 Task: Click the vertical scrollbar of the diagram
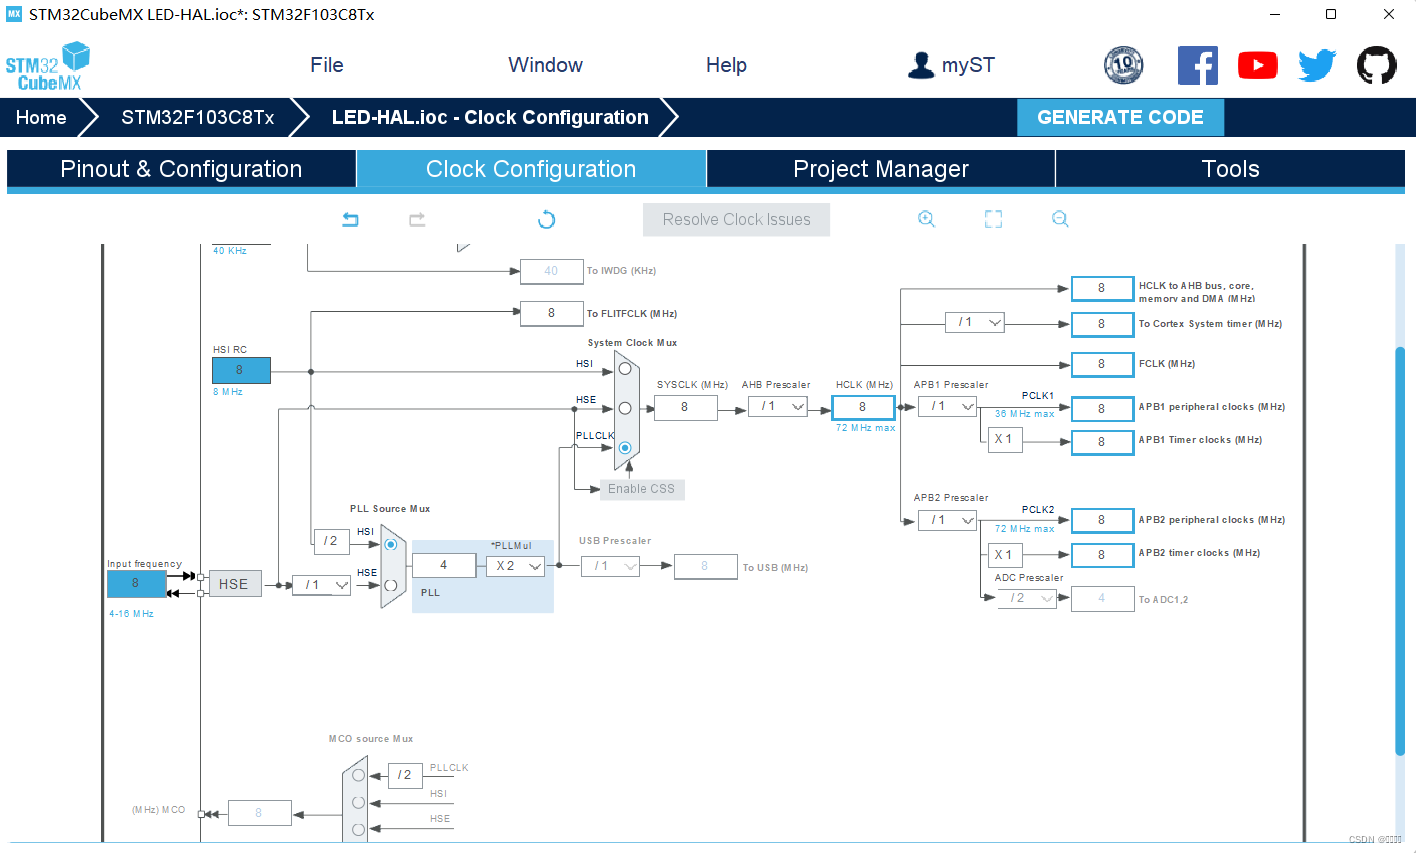pyautogui.click(x=1400, y=550)
